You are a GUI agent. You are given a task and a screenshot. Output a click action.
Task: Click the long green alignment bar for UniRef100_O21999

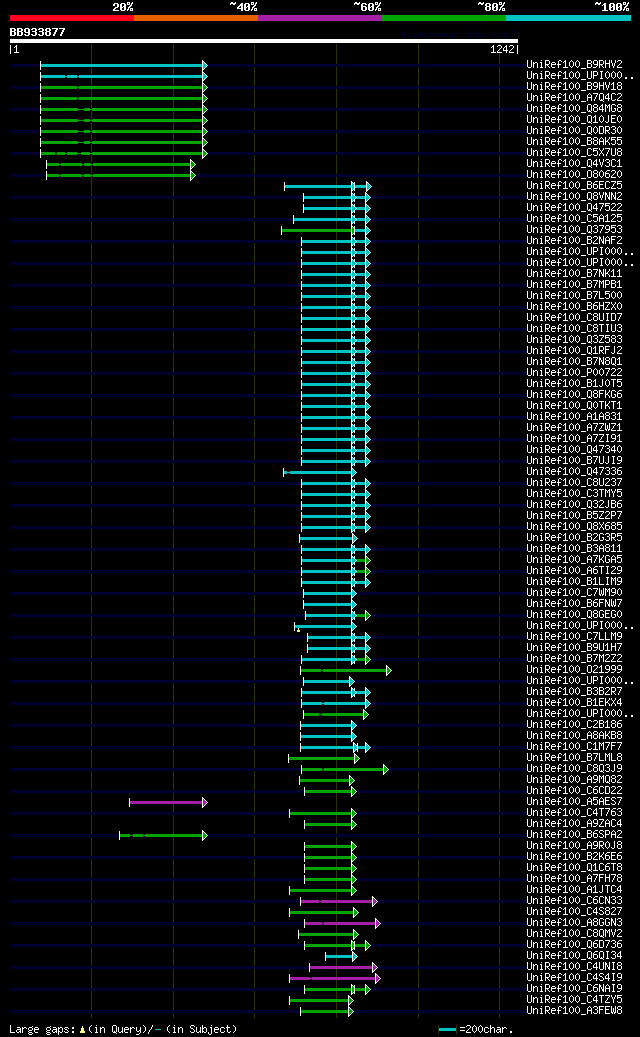pos(346,670)
